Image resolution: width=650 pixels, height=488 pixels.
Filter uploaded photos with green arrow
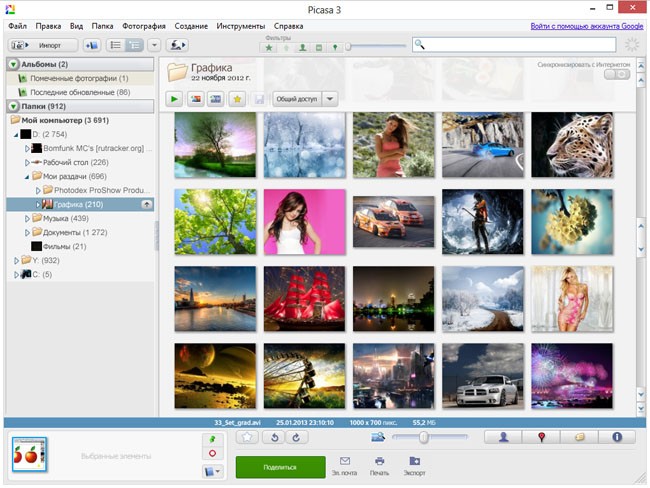[x=286, y=48]
